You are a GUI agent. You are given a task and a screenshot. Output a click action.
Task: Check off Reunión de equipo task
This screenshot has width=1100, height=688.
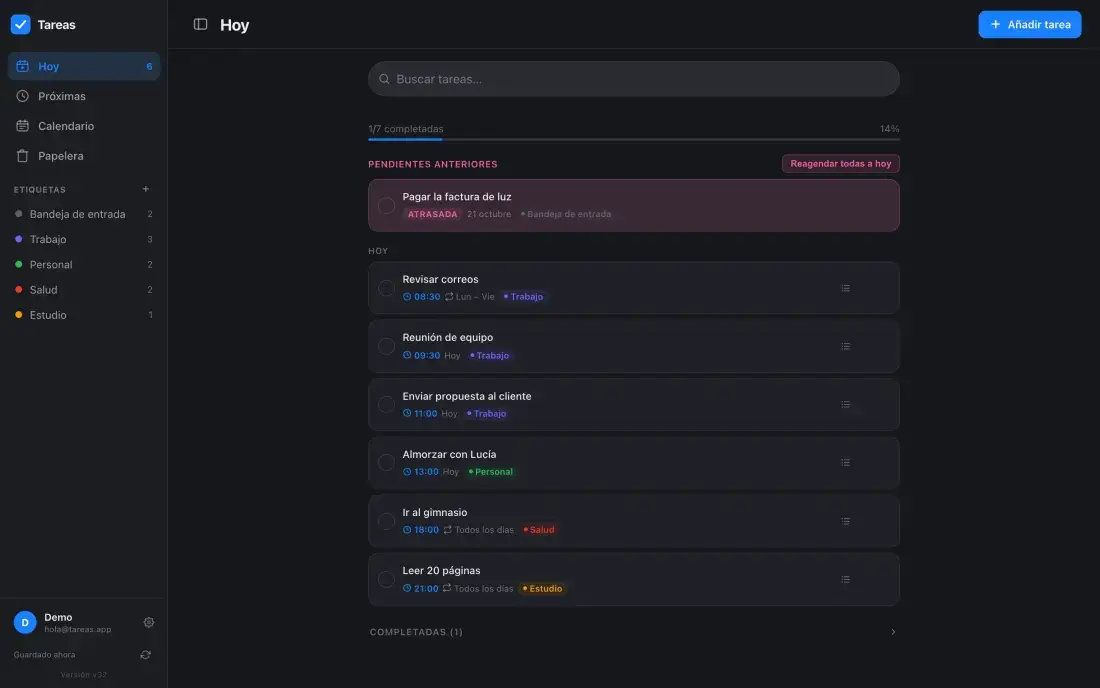point(386,346)
